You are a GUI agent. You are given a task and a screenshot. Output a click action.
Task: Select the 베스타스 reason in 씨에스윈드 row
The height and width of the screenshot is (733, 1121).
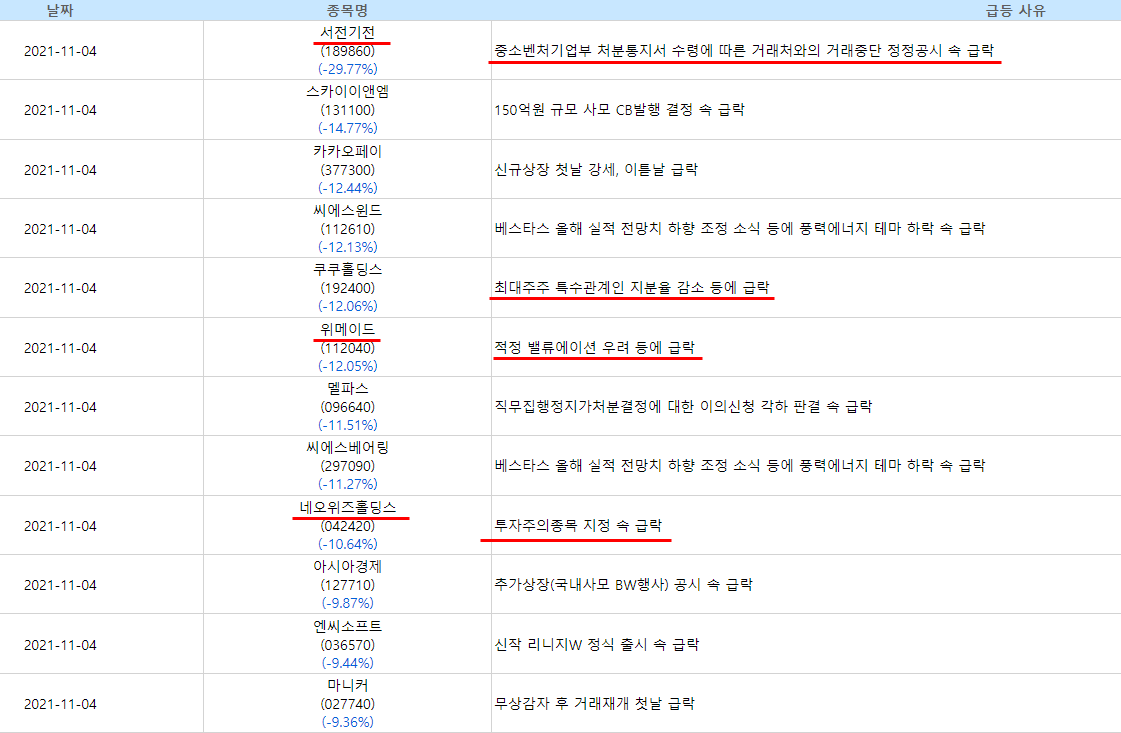pyautogui.click(x=740, y=229)
